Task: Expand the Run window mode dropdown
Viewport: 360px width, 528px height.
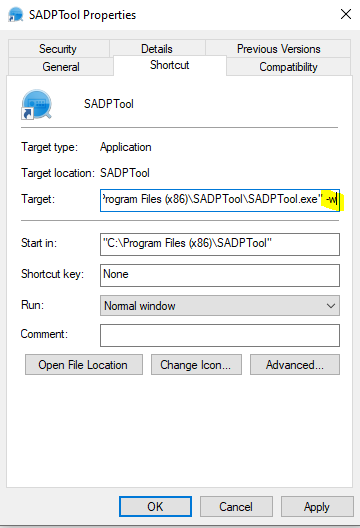Action: pos(220,305)
